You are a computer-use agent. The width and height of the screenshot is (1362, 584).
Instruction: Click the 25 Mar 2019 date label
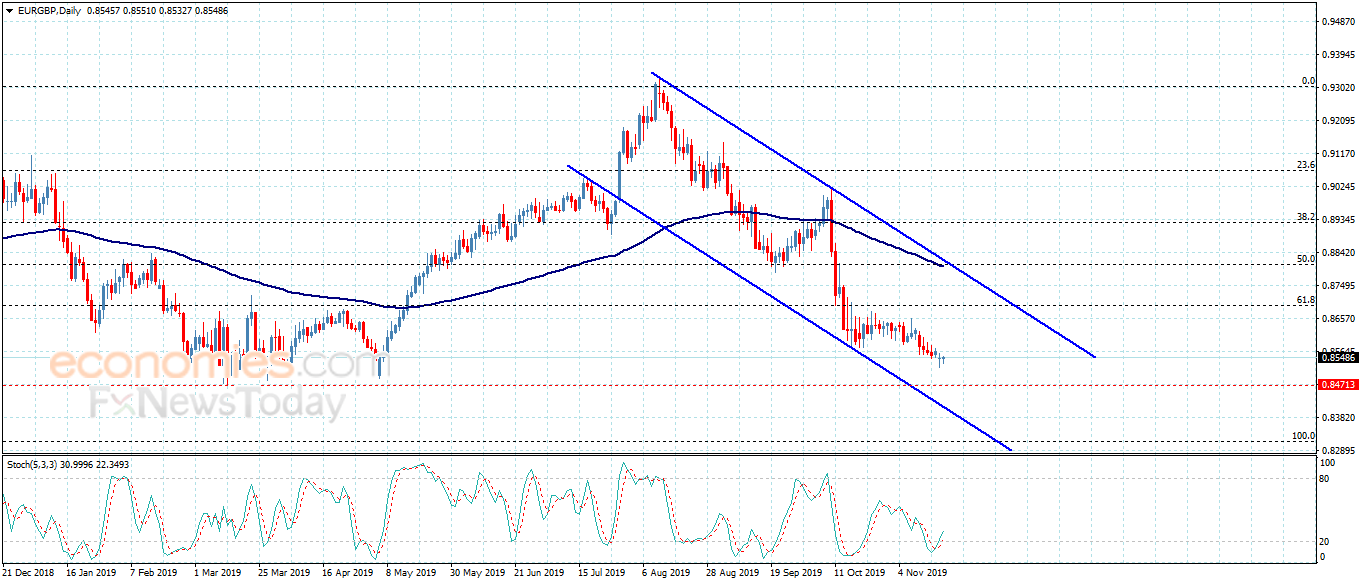pyautogui.click(x=284, y=574)
